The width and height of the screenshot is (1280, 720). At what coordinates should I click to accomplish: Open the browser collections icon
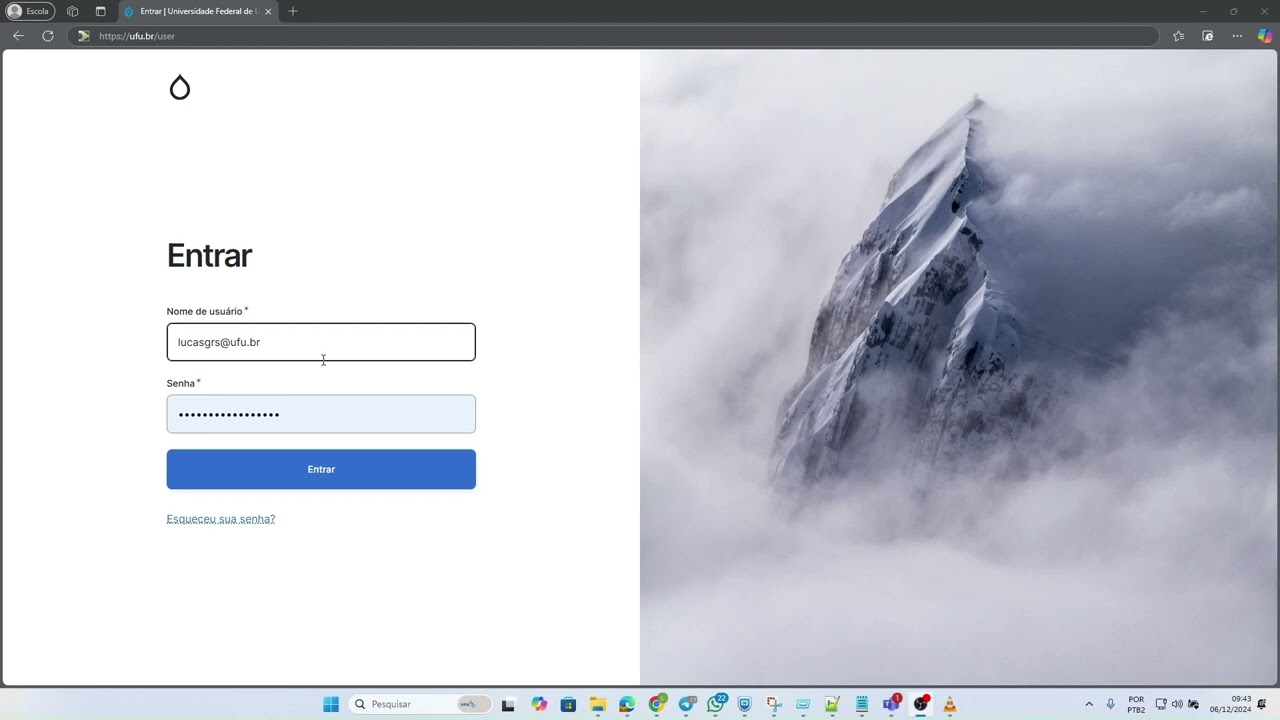click(x=1207, y=36)
